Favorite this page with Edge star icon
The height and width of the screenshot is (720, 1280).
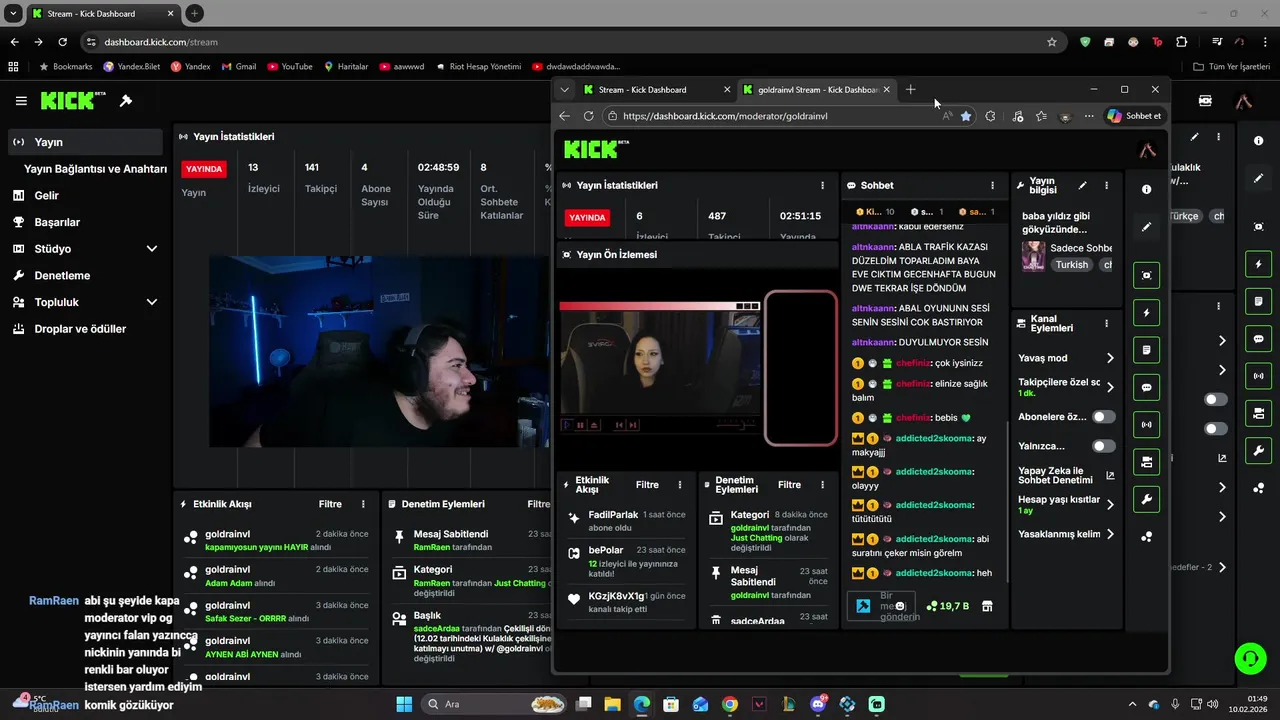(966, 116)
